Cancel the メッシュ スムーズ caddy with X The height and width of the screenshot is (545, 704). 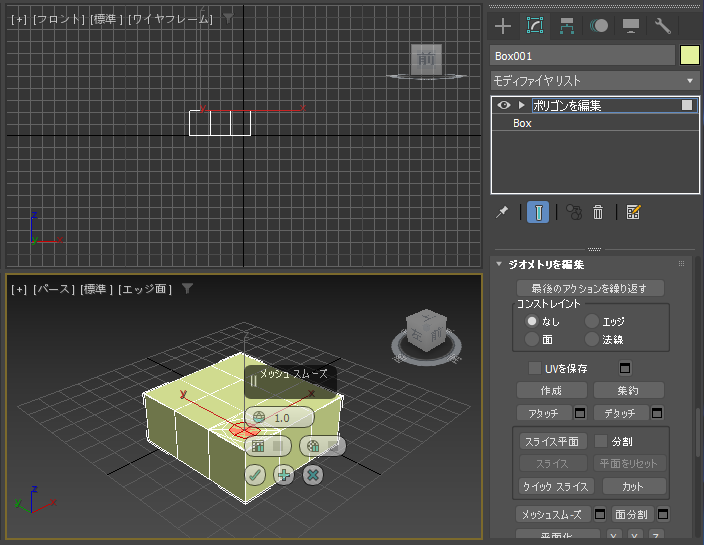313,475
